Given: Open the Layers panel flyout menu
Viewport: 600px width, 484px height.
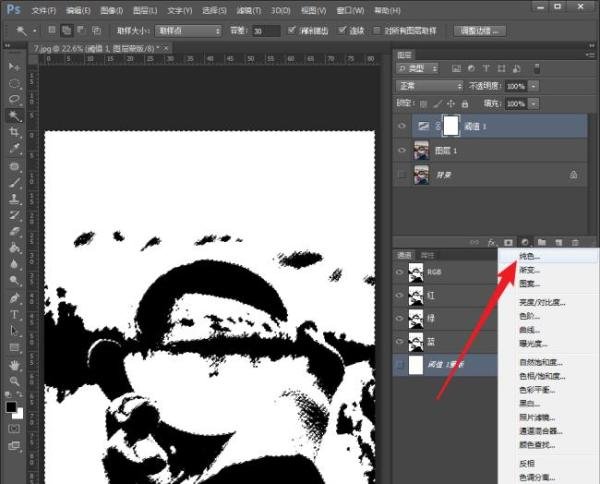Looking at the screenshot, I should 590,55.
